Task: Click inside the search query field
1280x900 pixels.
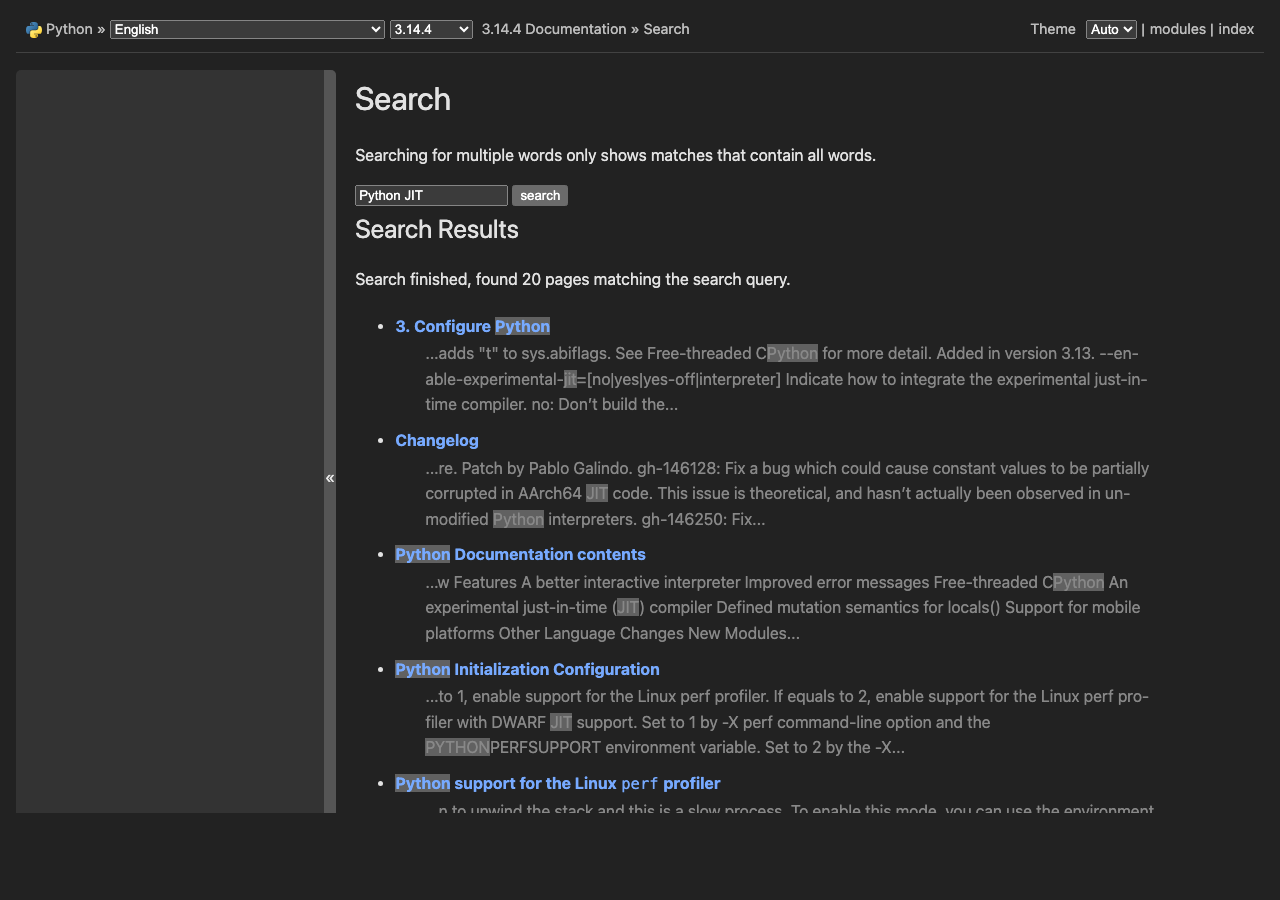Action: click(x=430, y=194)
